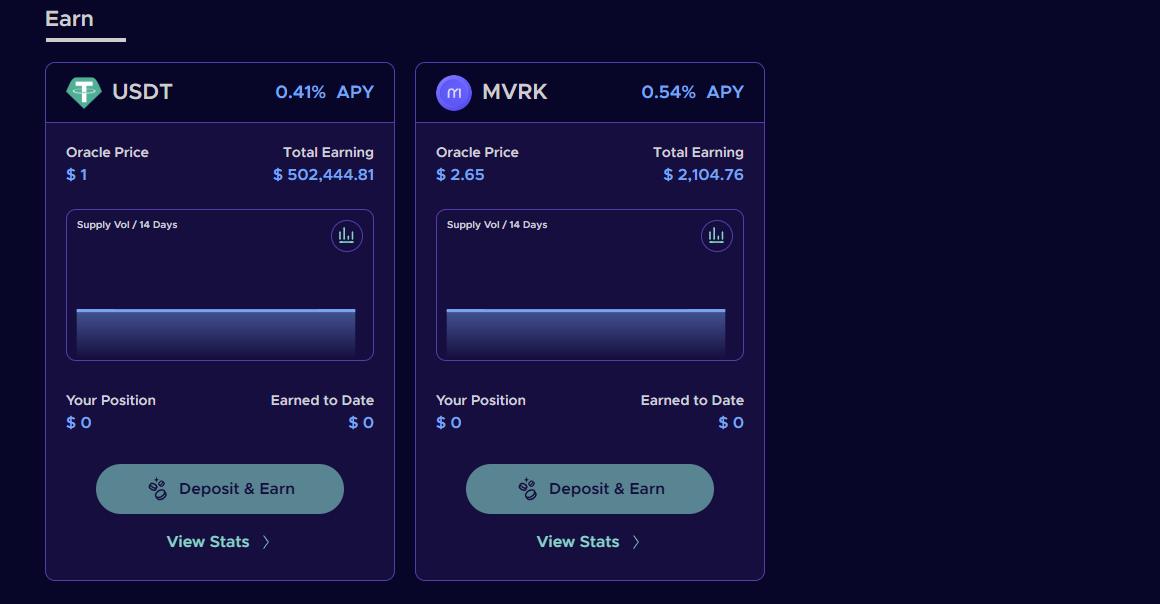The height and width of the screenshot is (604, 1160).
Task: Click the Deposit & Earn button for USDT
Action: click(219, 488)
